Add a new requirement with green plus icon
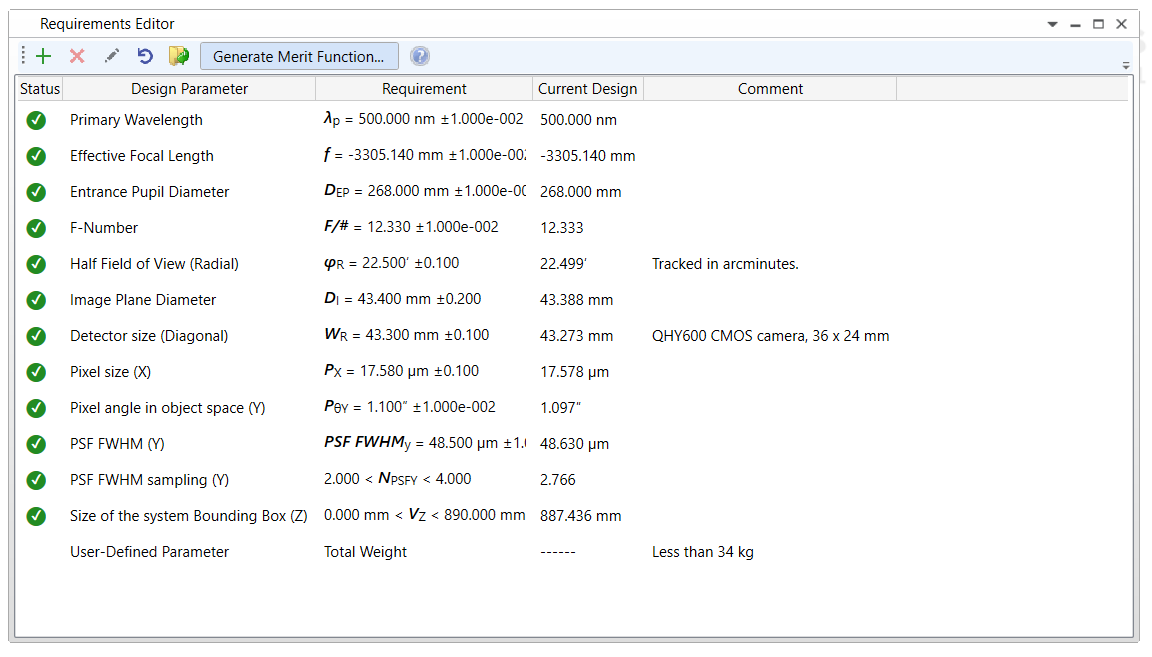This screenshot has width=1152, height=657. (x=44, y=56)
